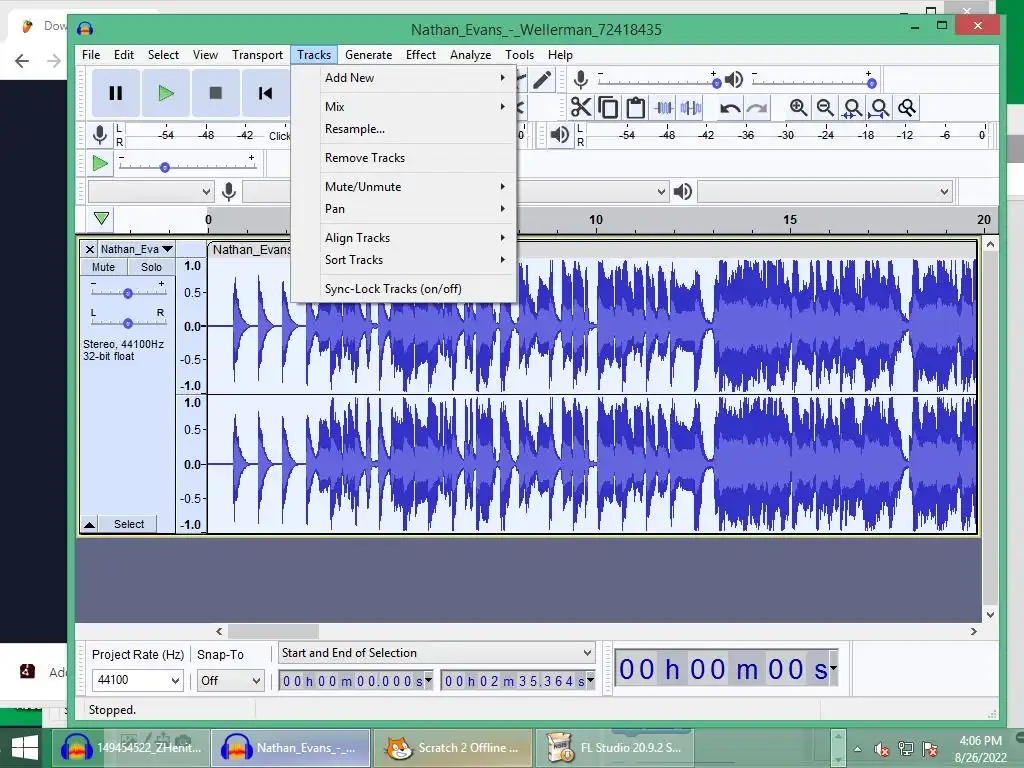Open the audio host dropdown

click(150, 191)
